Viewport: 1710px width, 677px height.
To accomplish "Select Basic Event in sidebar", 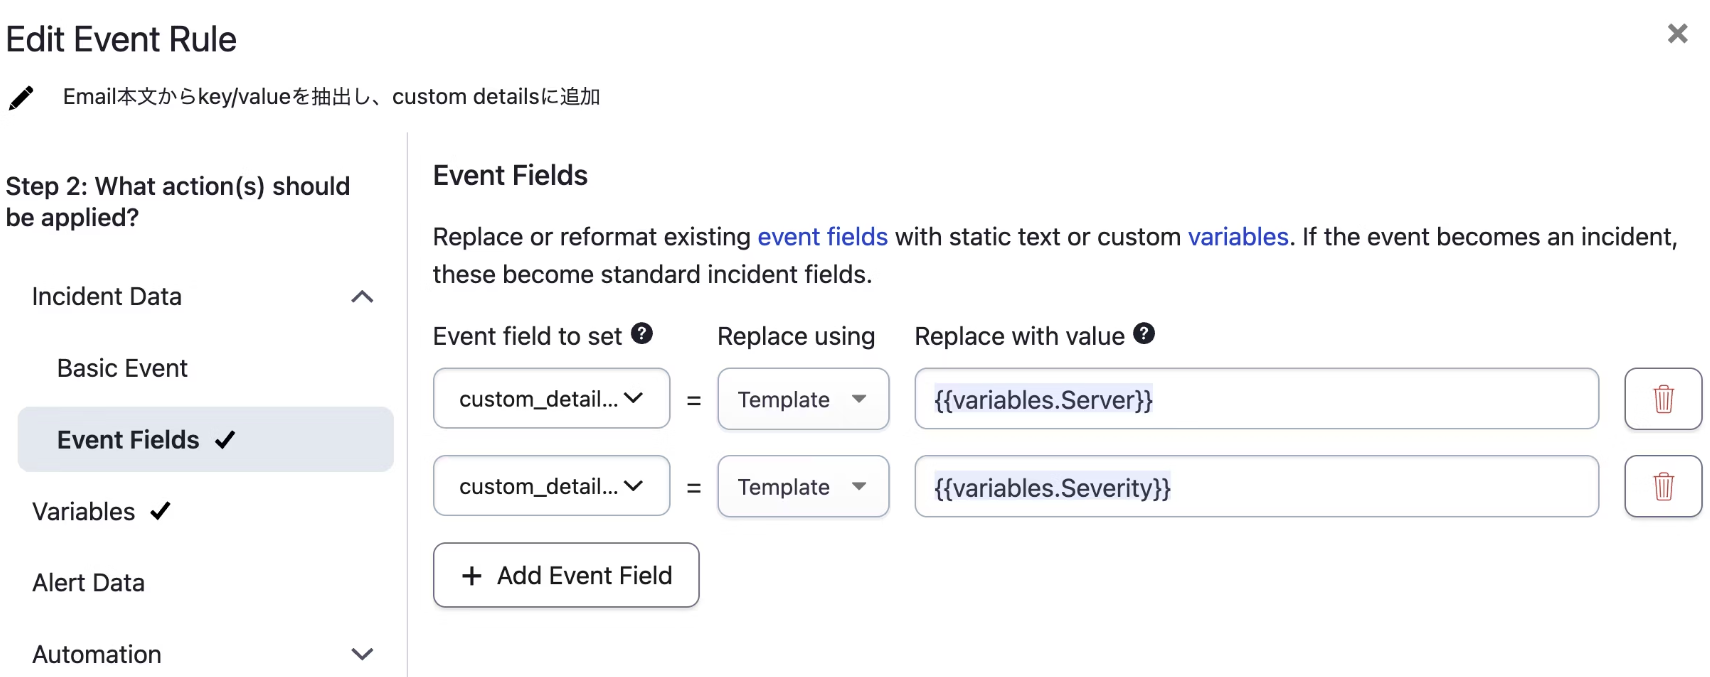I will coord(122,369).
